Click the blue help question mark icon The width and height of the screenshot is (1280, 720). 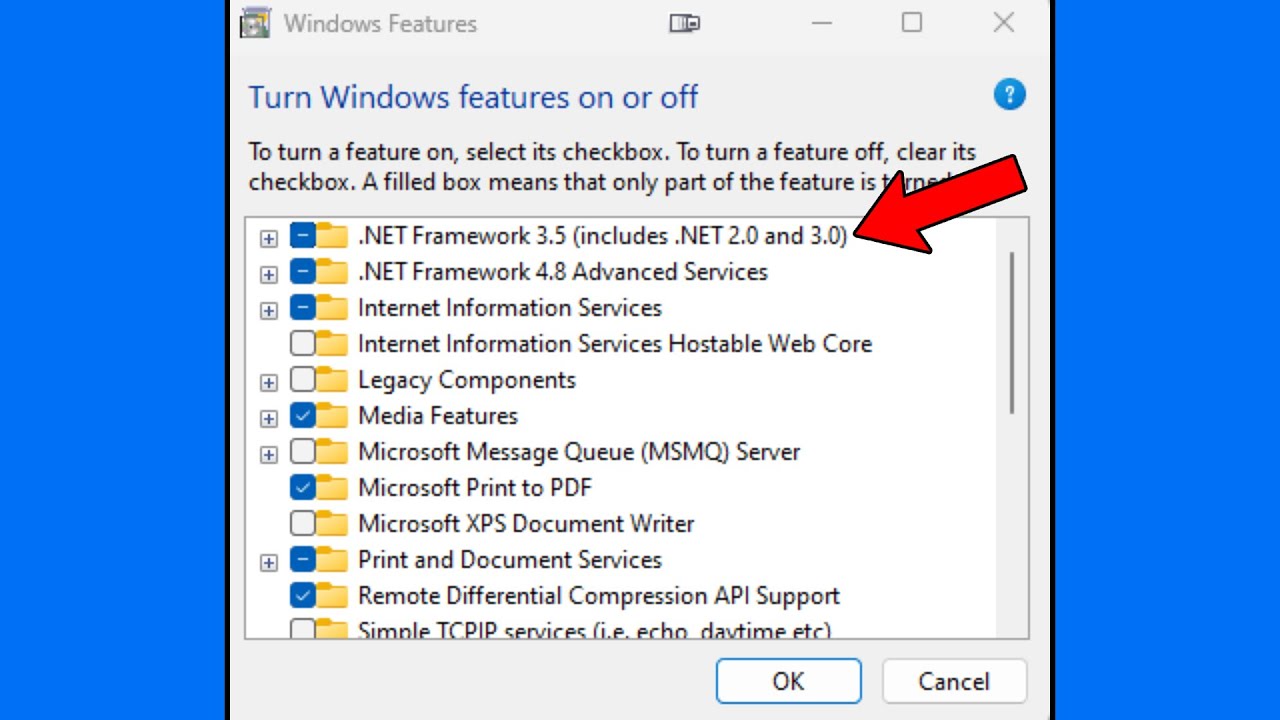(x=1009, y=95)
